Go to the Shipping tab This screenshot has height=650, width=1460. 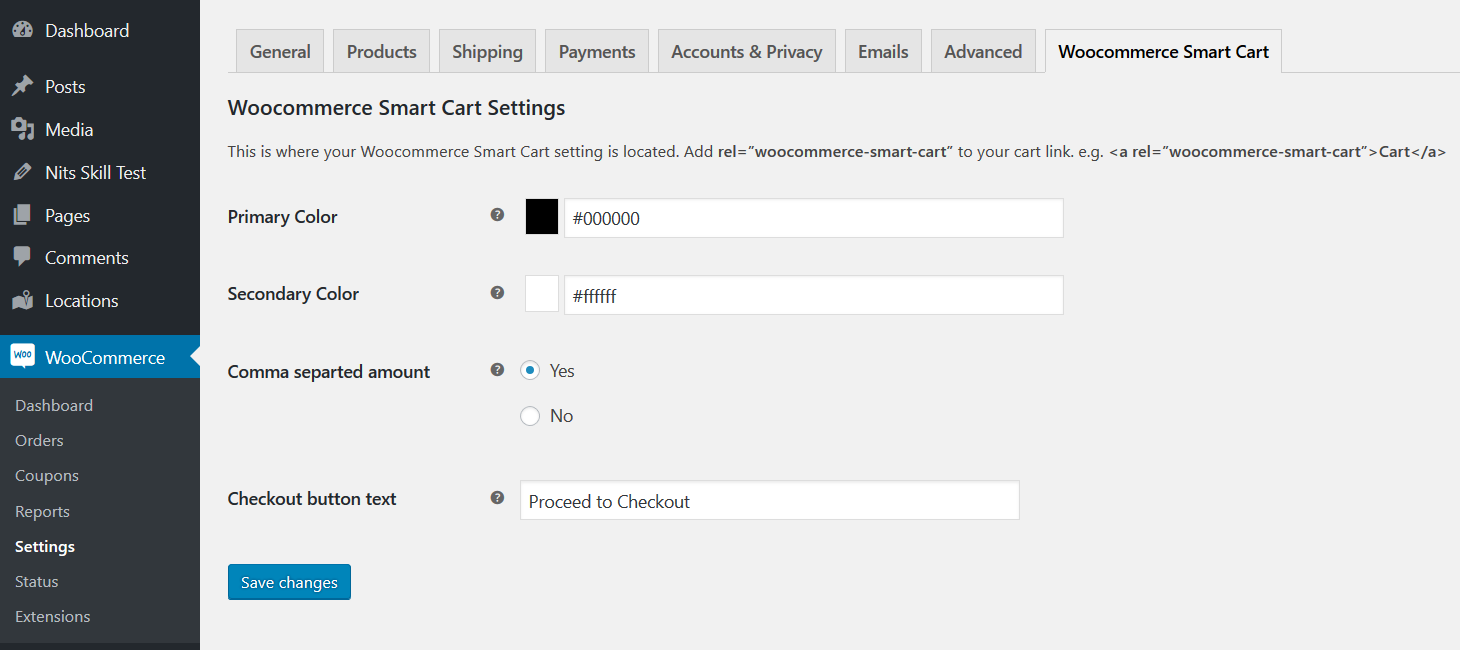point(487,51)
